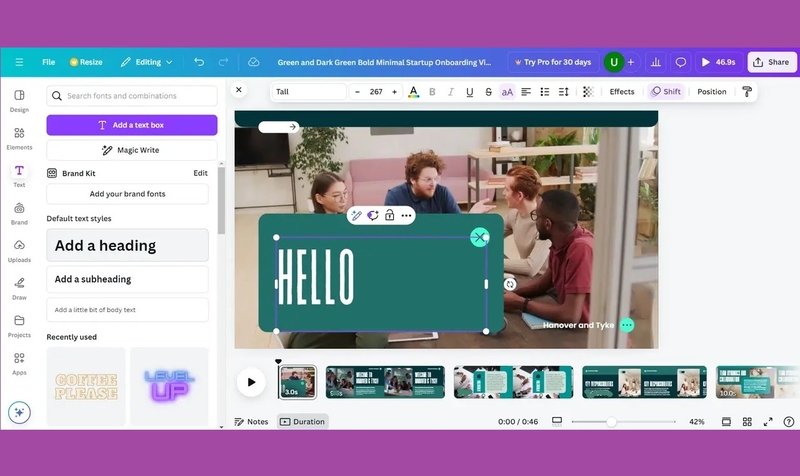Click Magic Write wand on floating toolbar
800x476 pixels.
(x=356, y=215)
